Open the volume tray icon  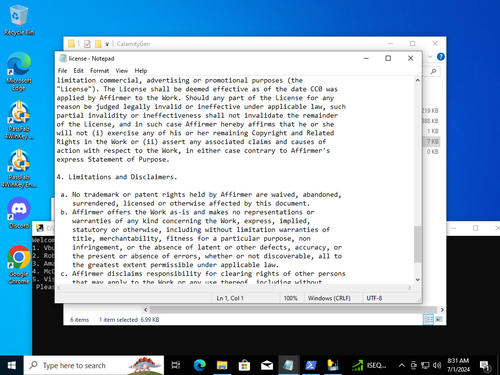pos(437,366)
